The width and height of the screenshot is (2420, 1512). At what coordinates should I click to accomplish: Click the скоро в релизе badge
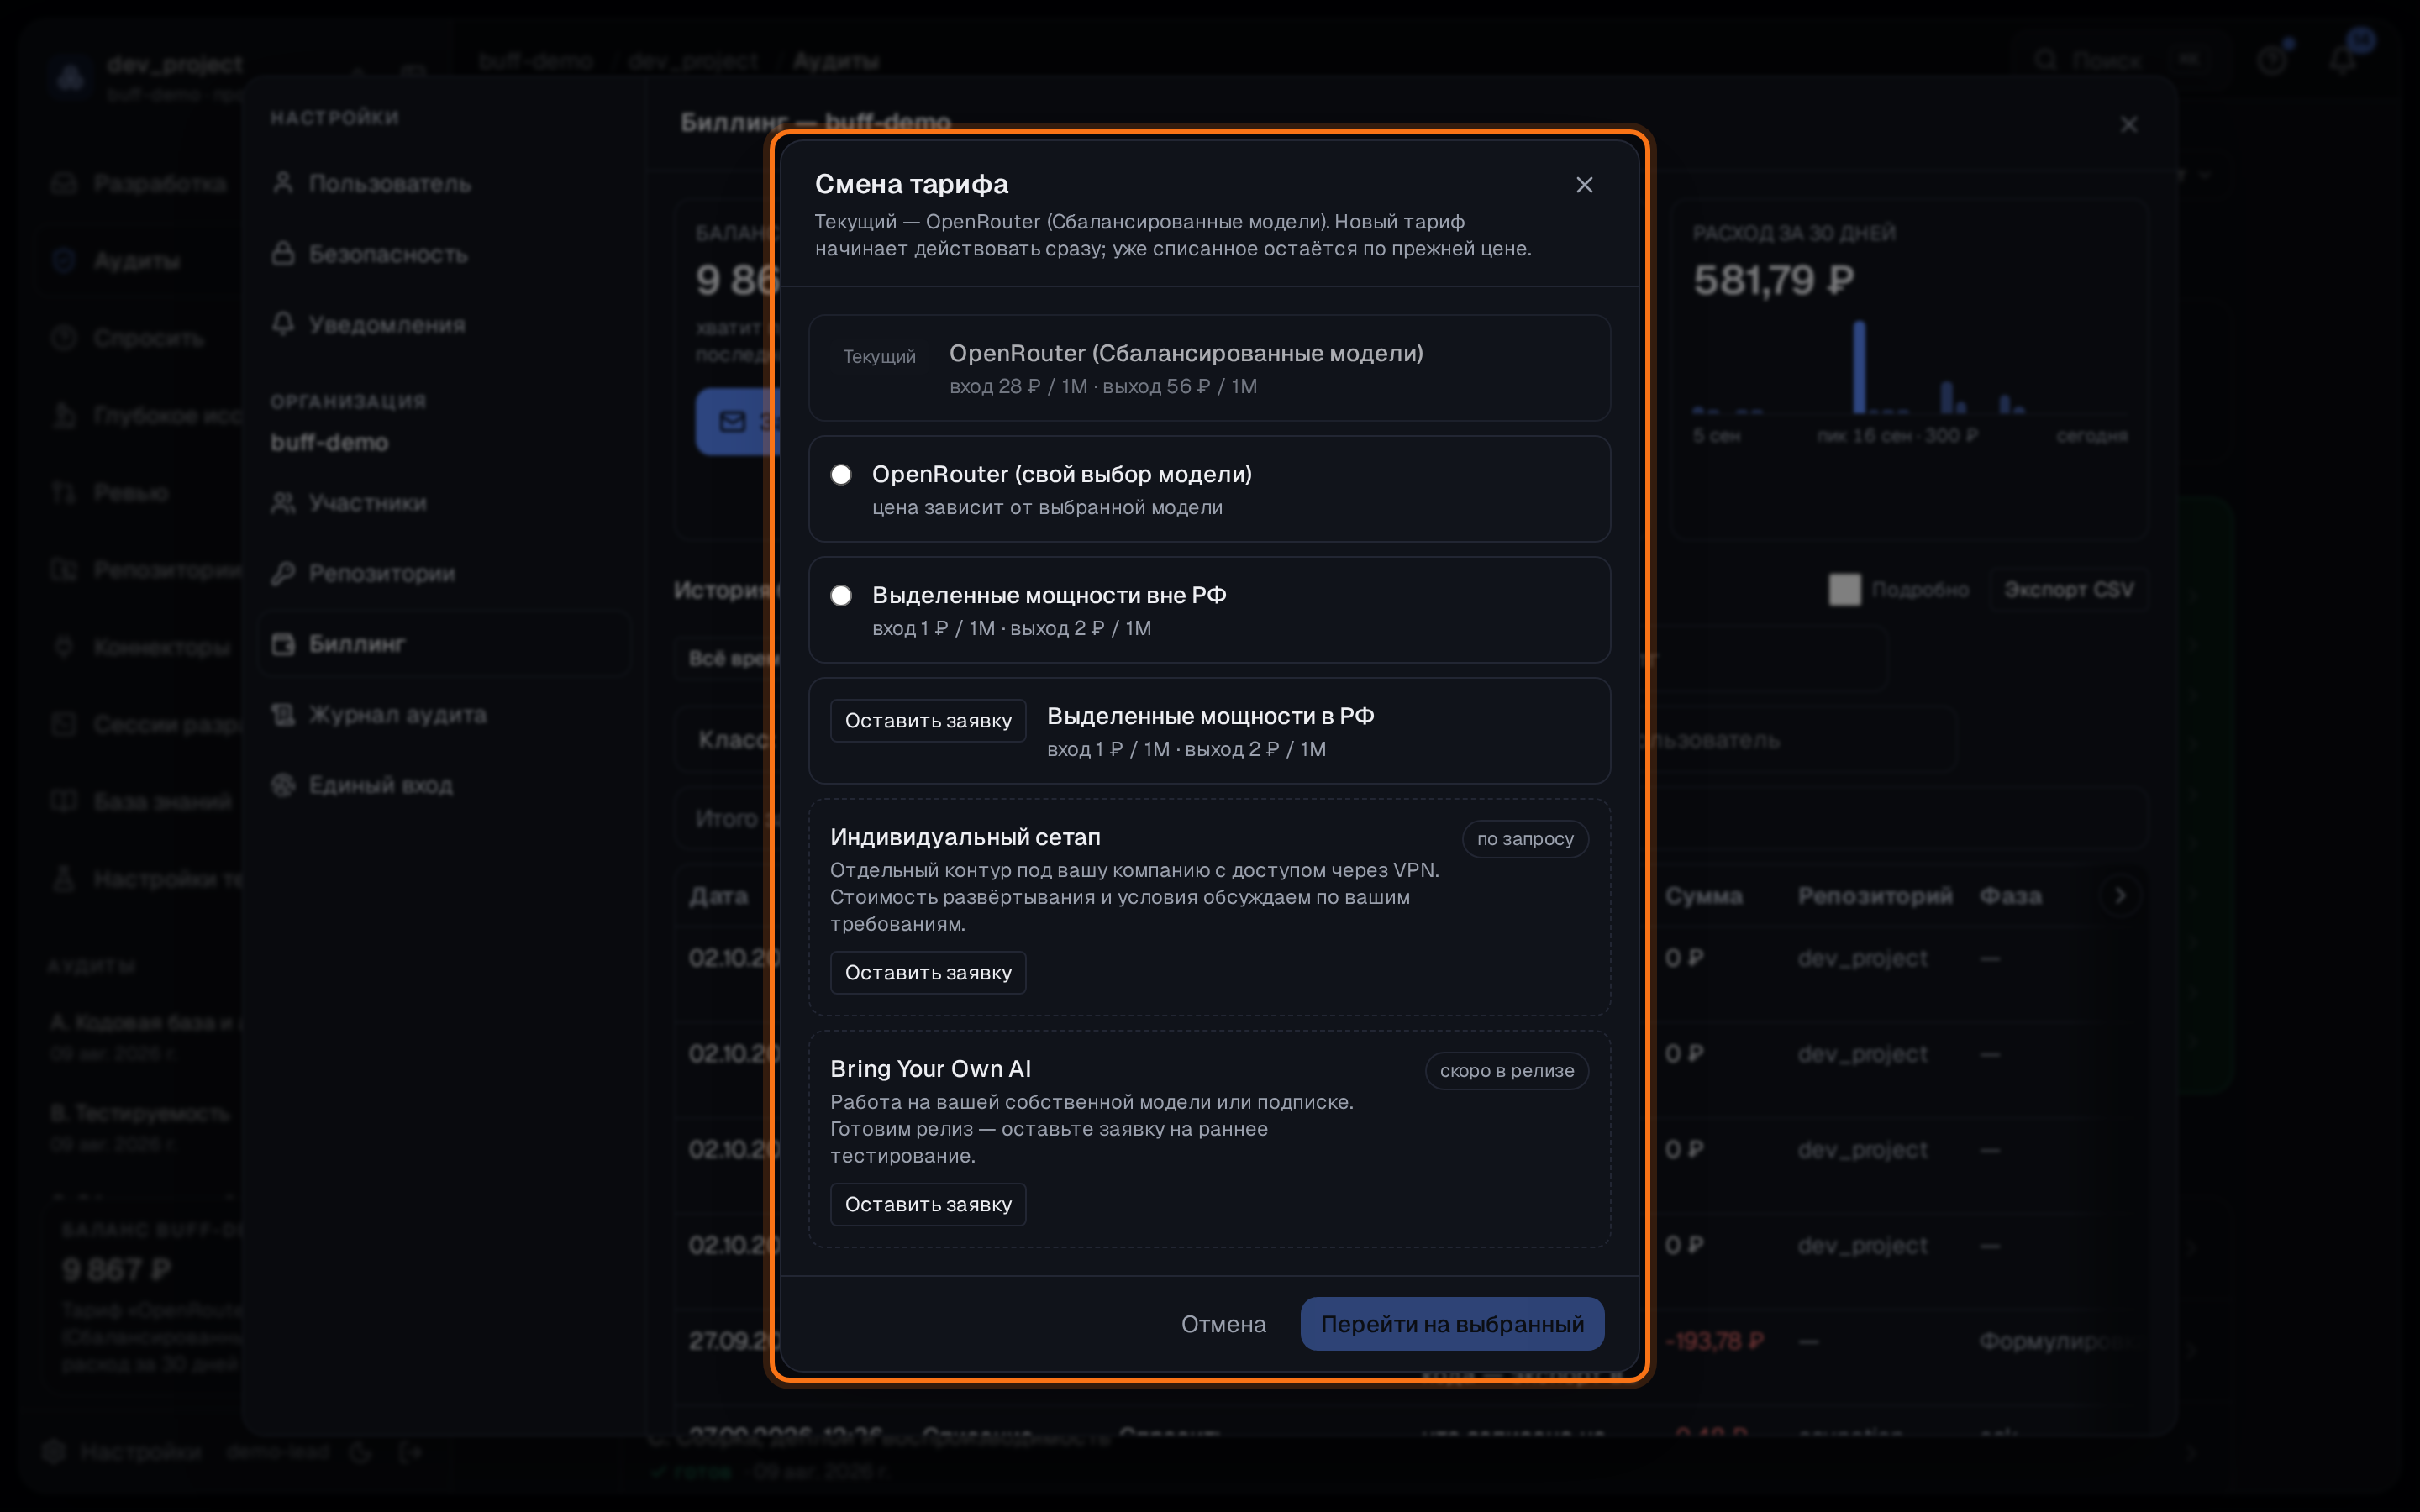1506,1071
